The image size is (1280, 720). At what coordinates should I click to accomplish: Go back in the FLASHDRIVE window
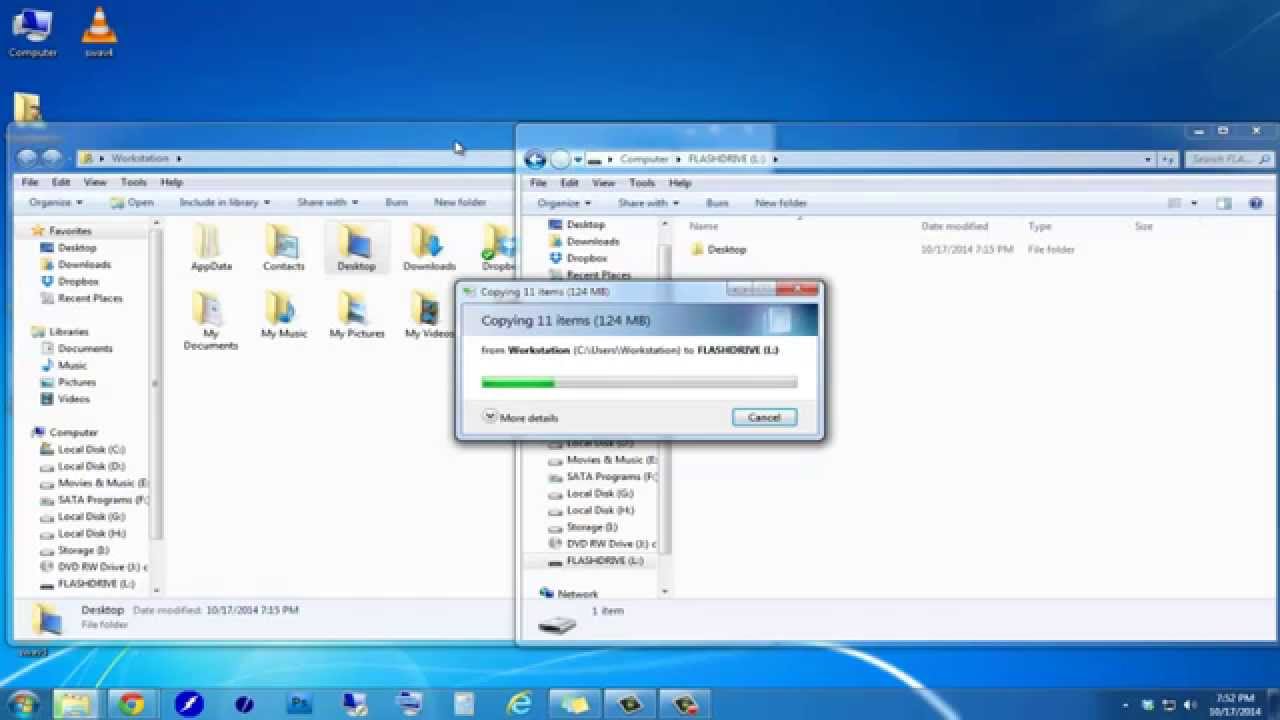(535, 159)
